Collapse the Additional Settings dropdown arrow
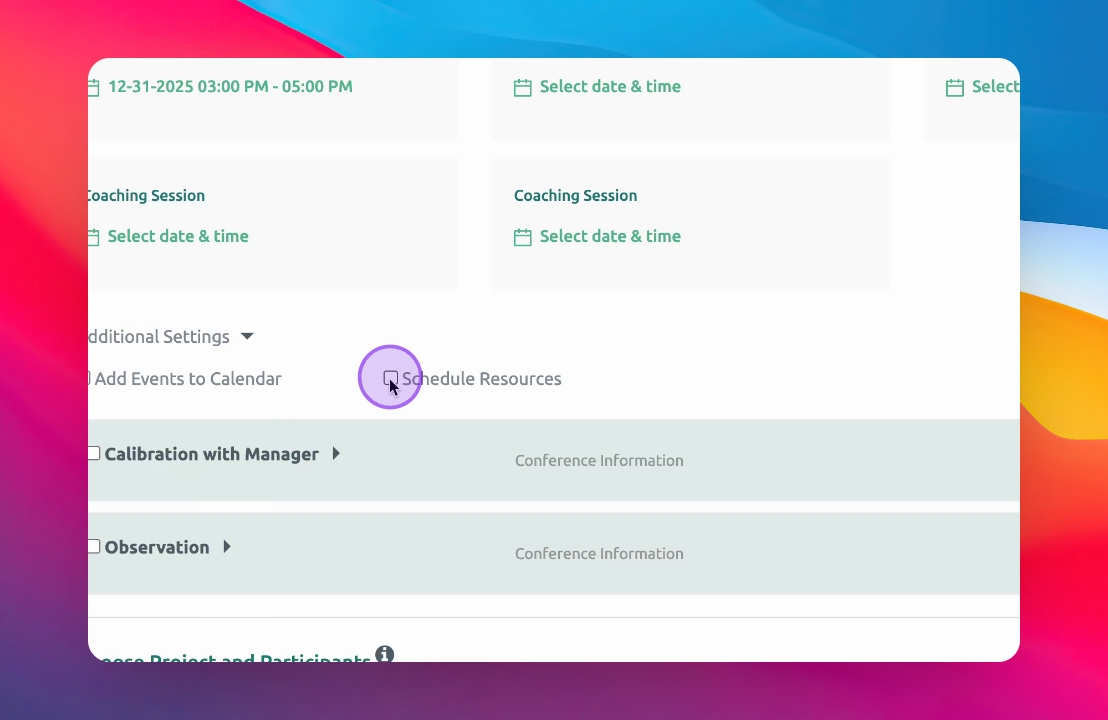The image size is (1108, 720). (x=247, y=336)
